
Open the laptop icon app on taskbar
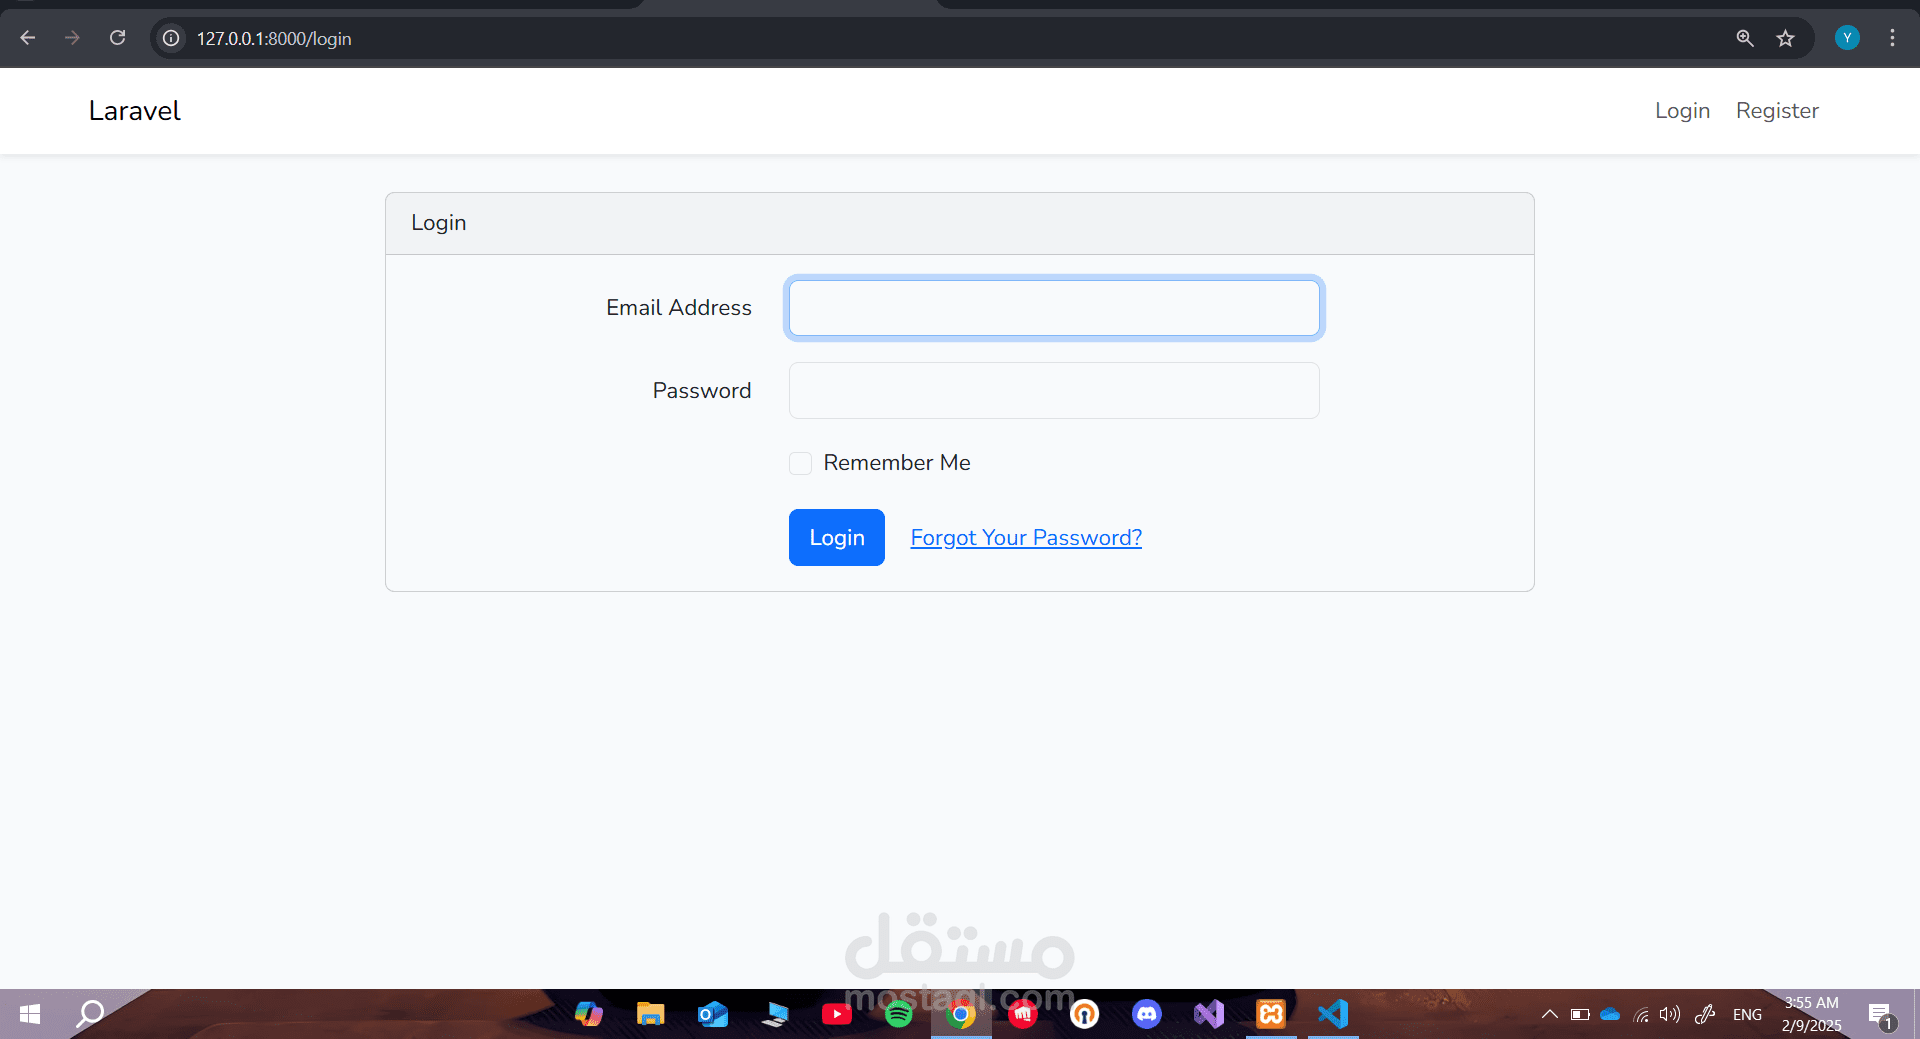point(775,1014)
